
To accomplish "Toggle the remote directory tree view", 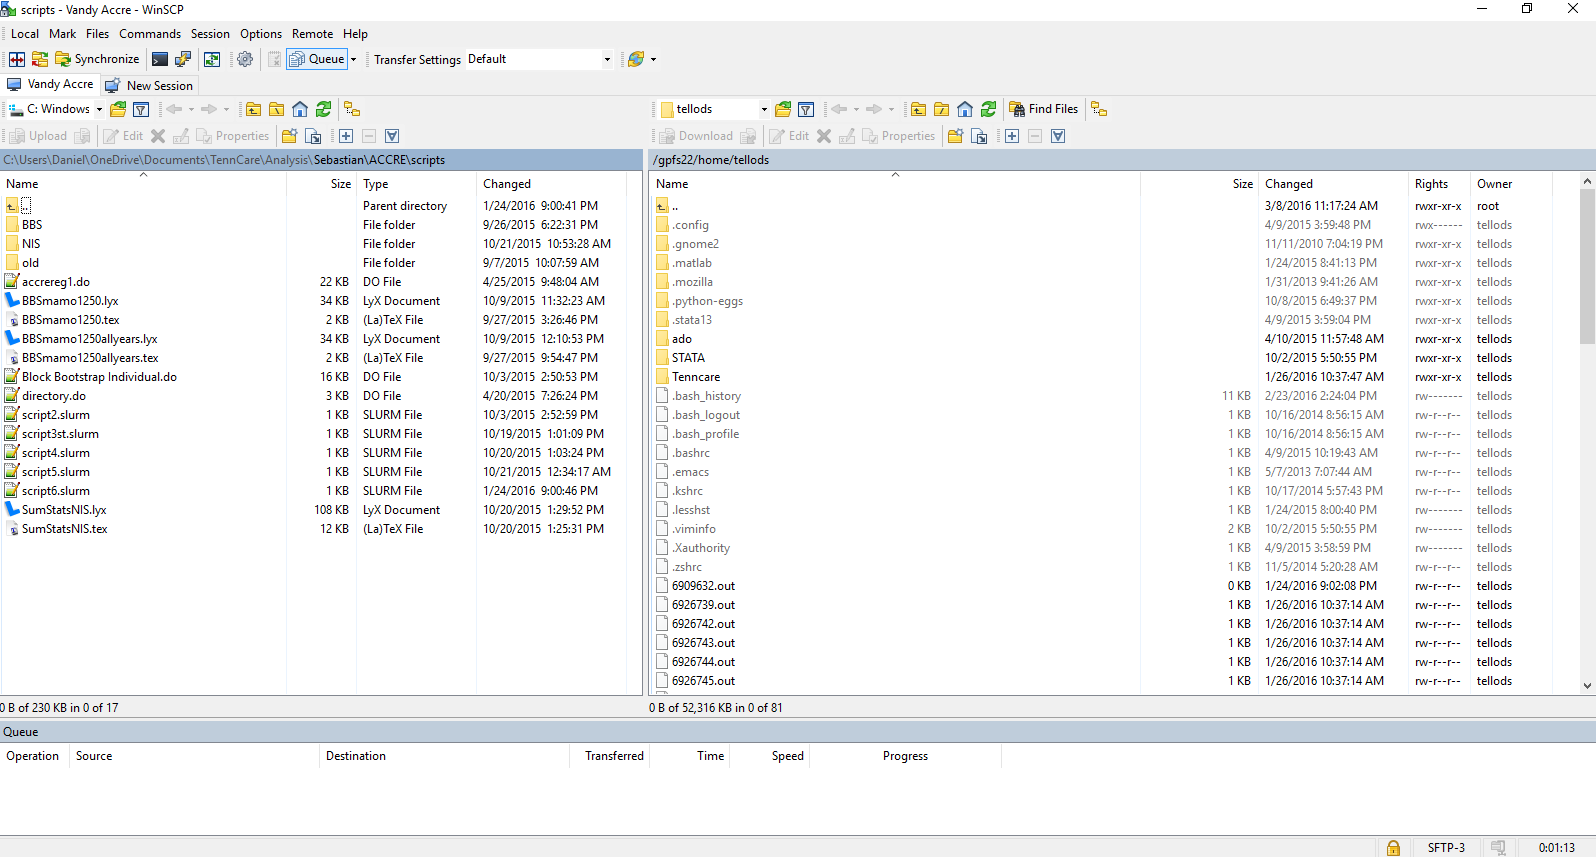I will tap(1099, 109).
